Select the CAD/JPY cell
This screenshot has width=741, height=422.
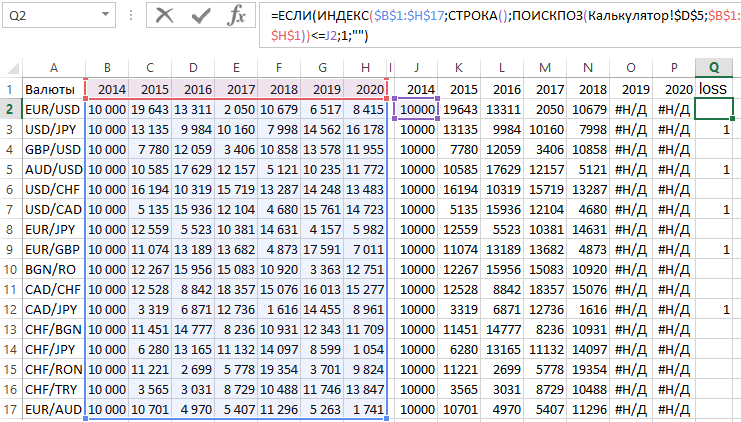[54, 310]
